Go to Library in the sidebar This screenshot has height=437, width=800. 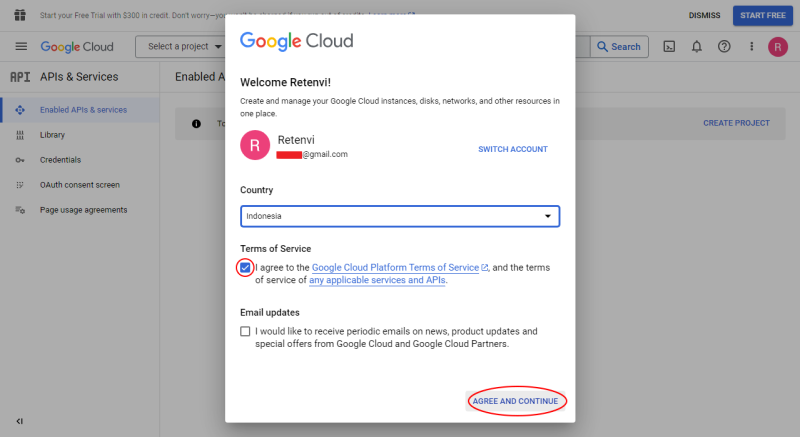[x=80, y=135]
